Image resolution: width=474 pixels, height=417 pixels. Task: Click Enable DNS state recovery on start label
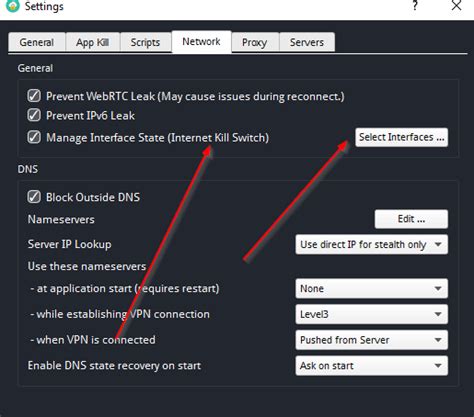tap(114, 366)
